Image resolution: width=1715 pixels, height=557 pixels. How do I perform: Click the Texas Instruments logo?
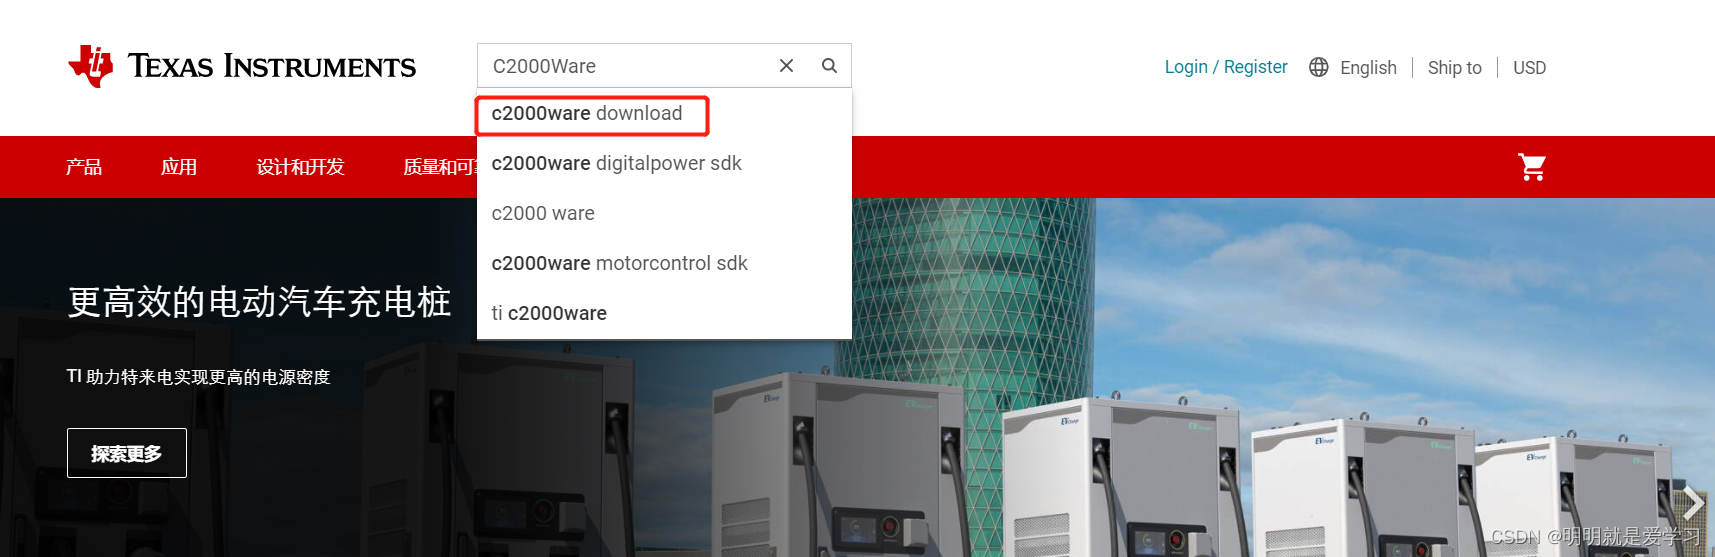242,66
